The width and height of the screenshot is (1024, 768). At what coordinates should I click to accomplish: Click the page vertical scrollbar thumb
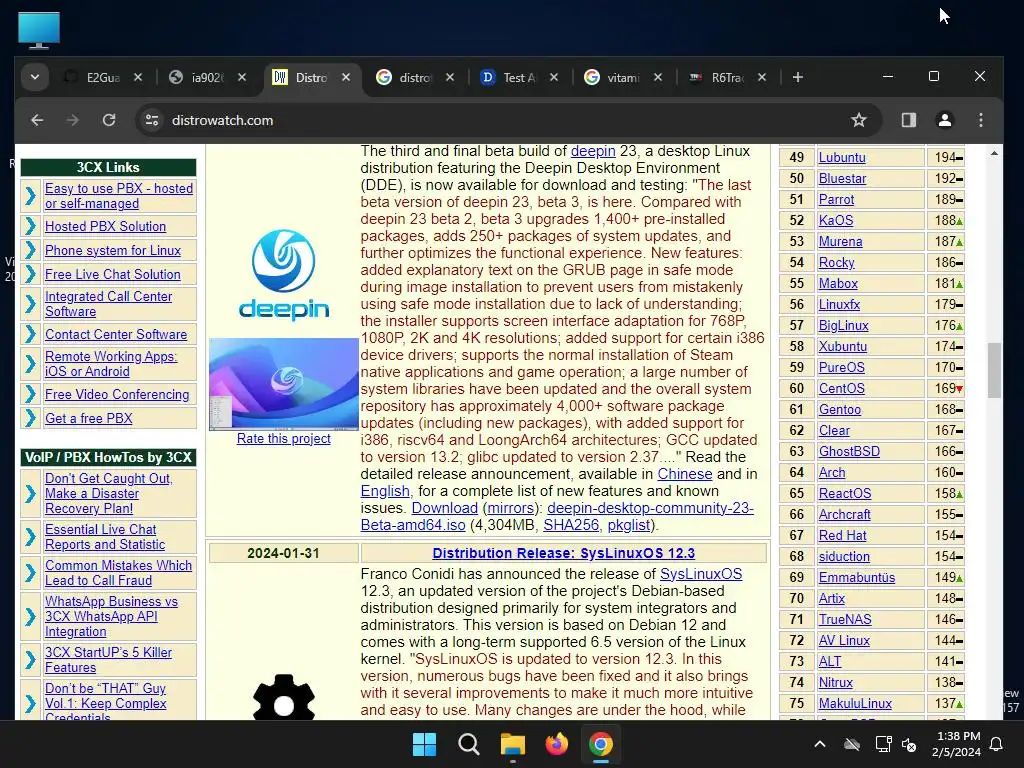coord(994,370)
